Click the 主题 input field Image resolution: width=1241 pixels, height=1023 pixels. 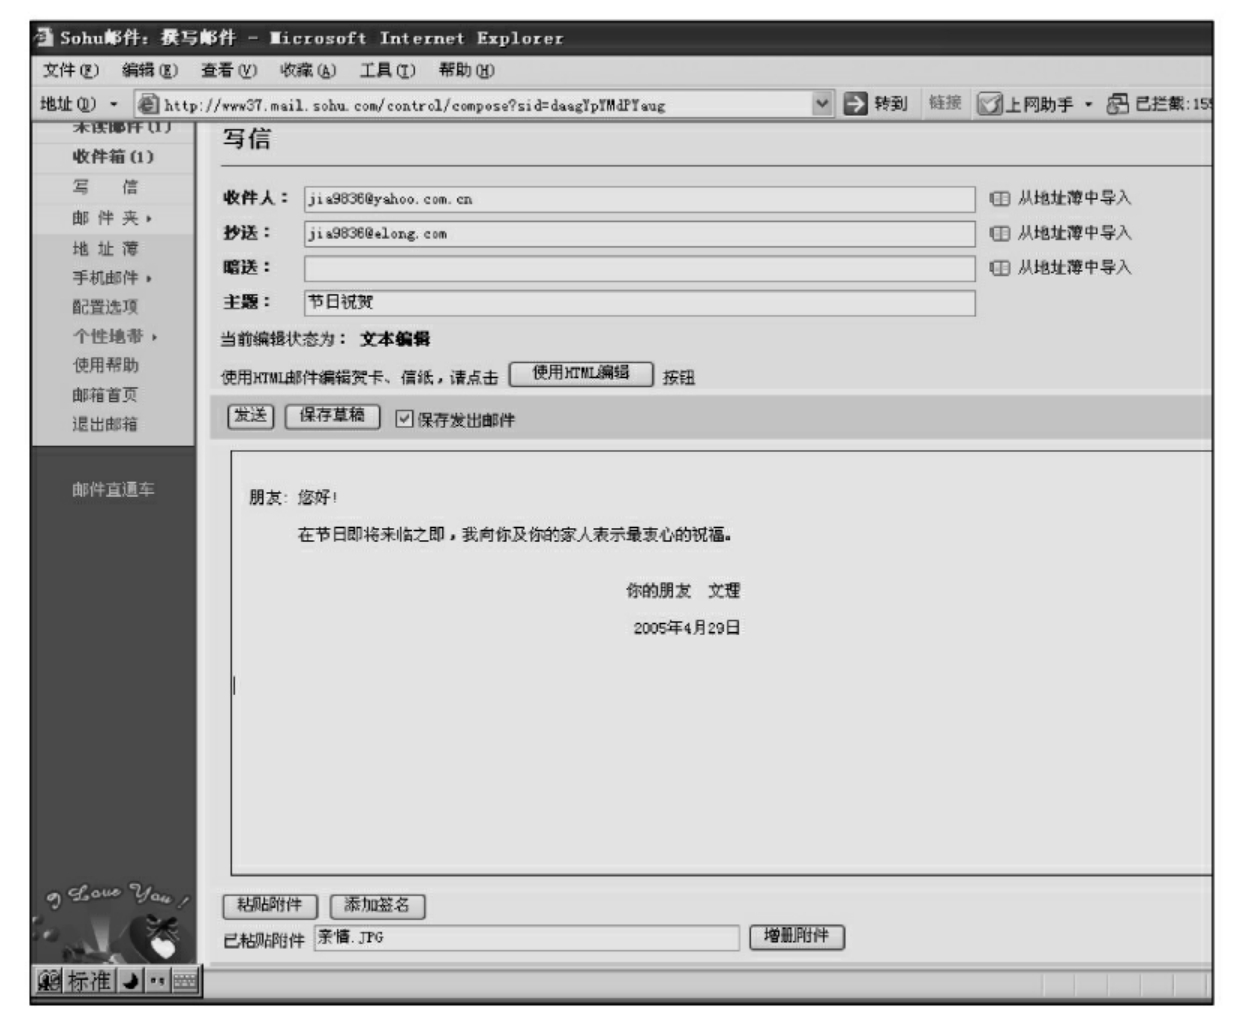(x=640, y=303)
